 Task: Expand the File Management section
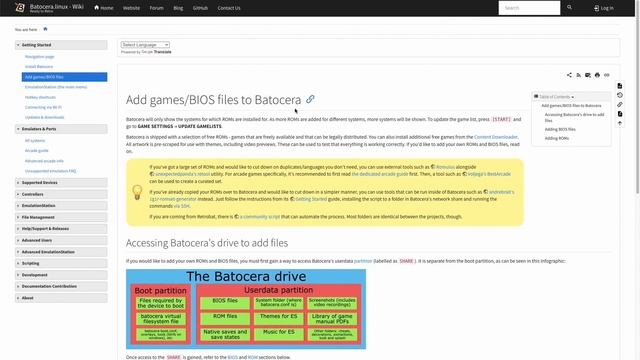point(61,217)
